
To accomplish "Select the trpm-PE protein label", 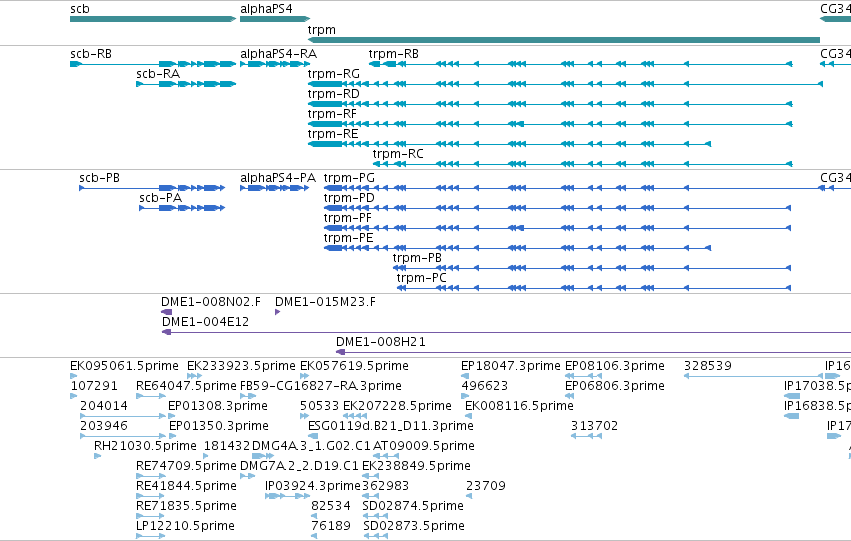I will 348,238.
